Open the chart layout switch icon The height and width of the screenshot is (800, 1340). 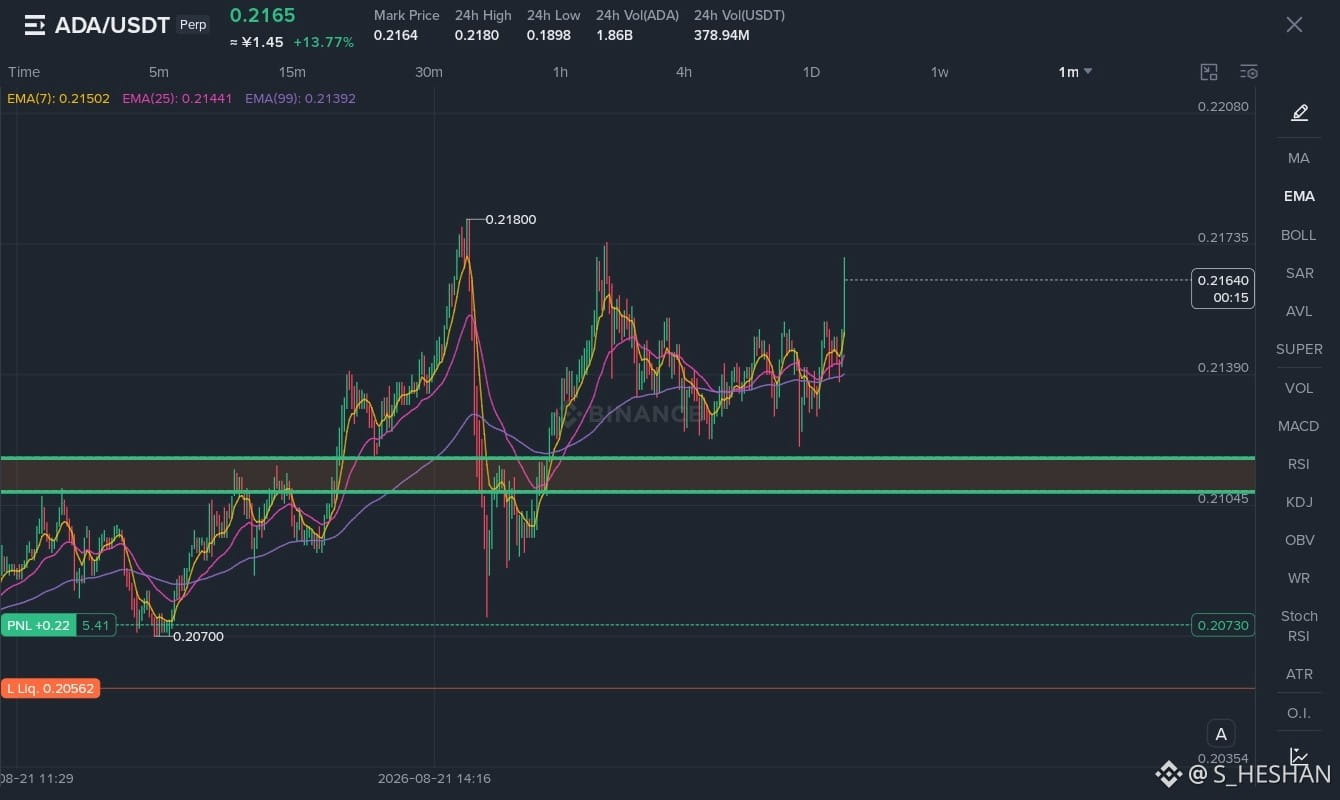(1209, 72)
